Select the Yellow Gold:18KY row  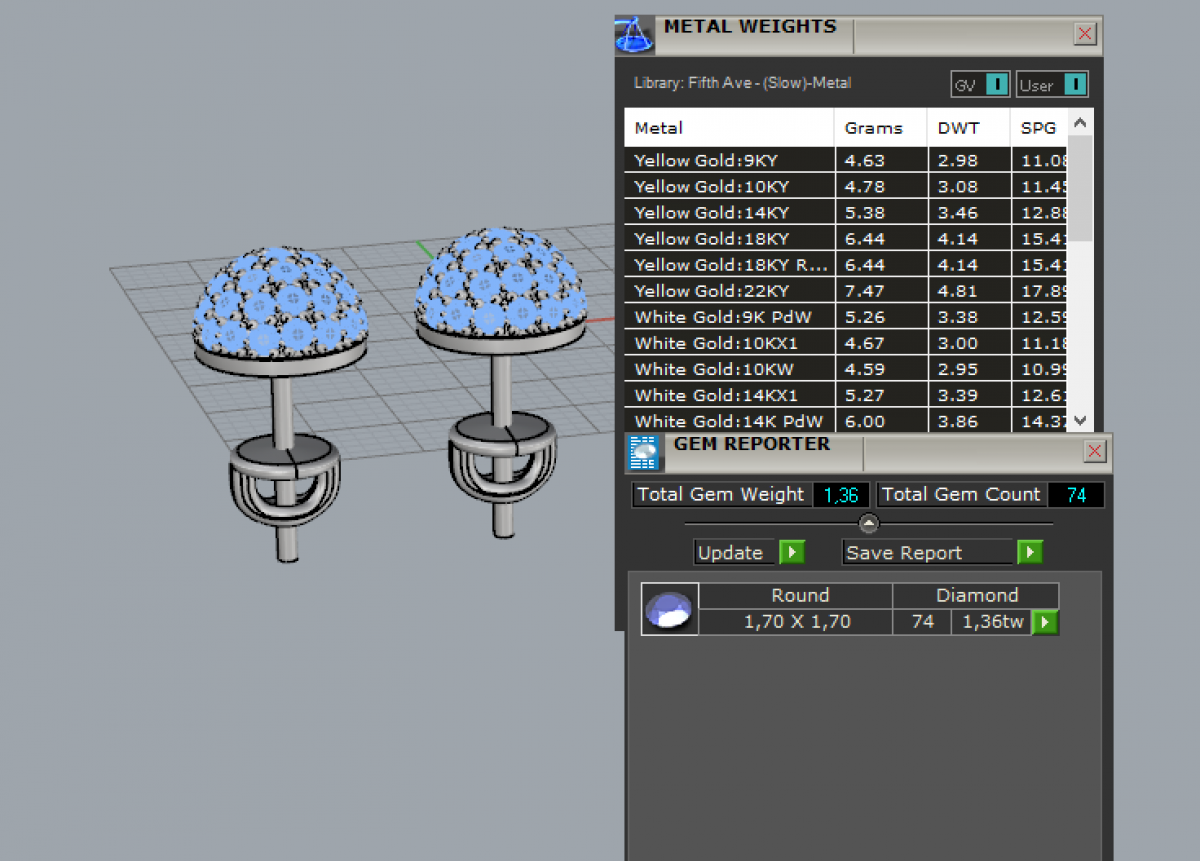[729, 239]
